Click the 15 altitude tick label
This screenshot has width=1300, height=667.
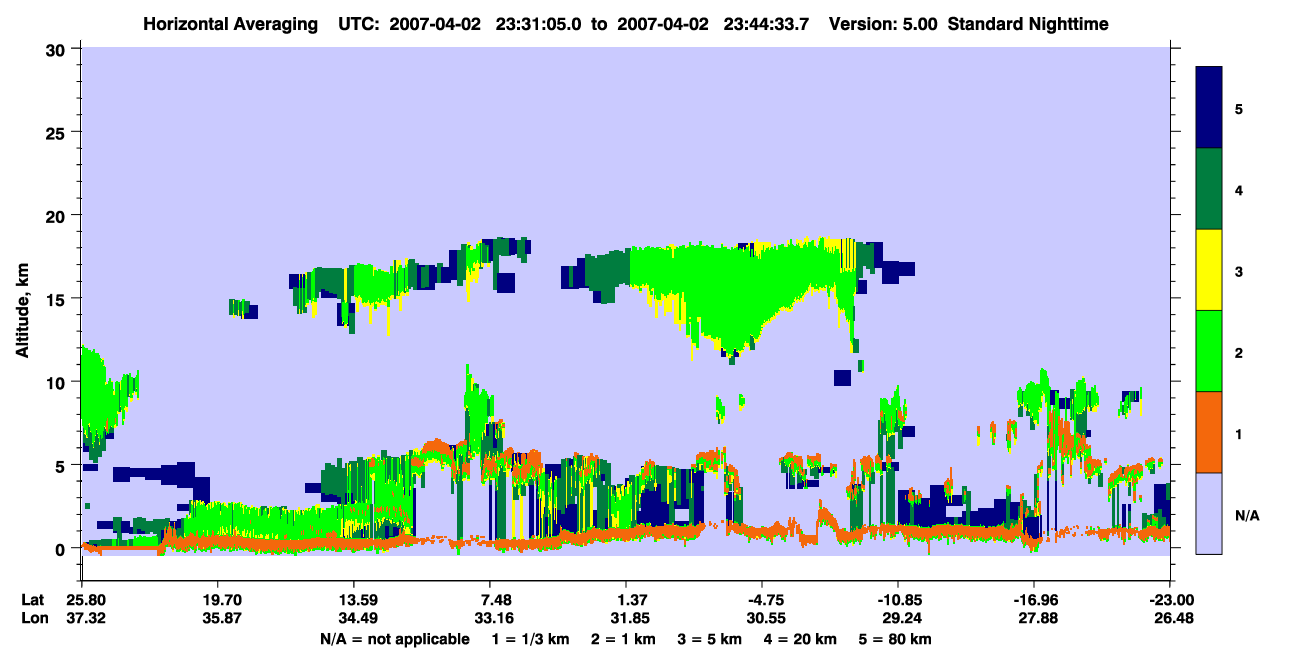pos(58,299)
